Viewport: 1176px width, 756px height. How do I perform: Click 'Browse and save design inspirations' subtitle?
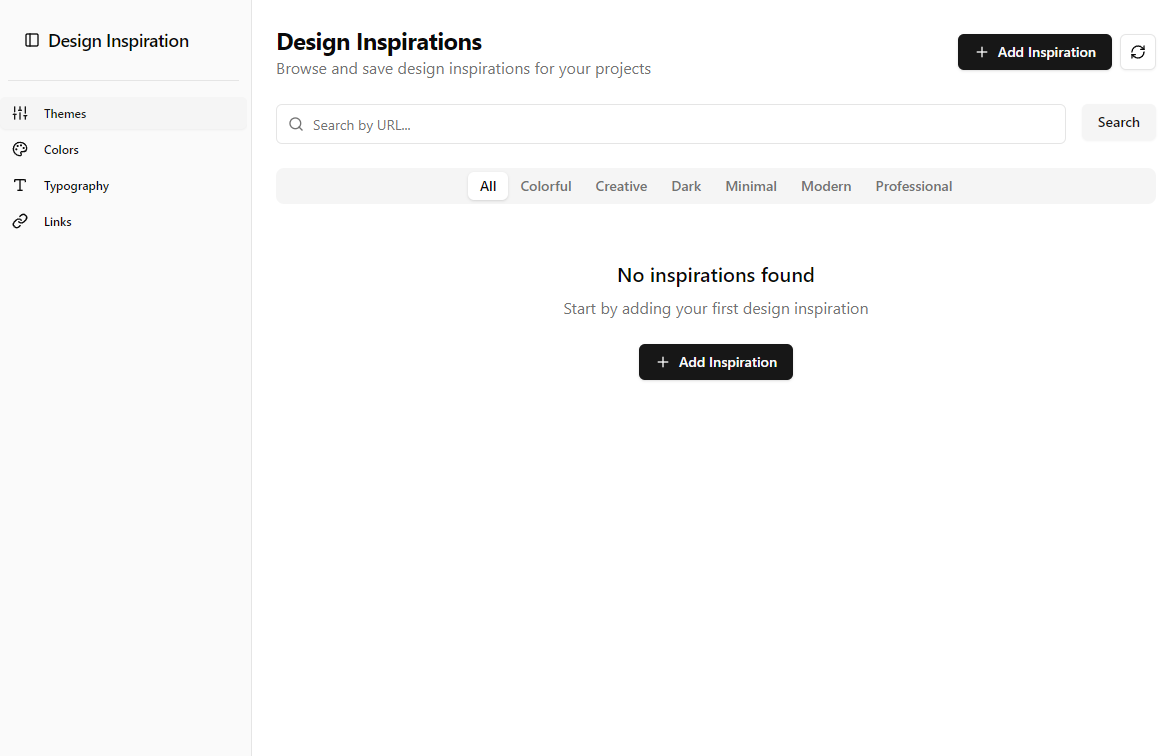464,69
